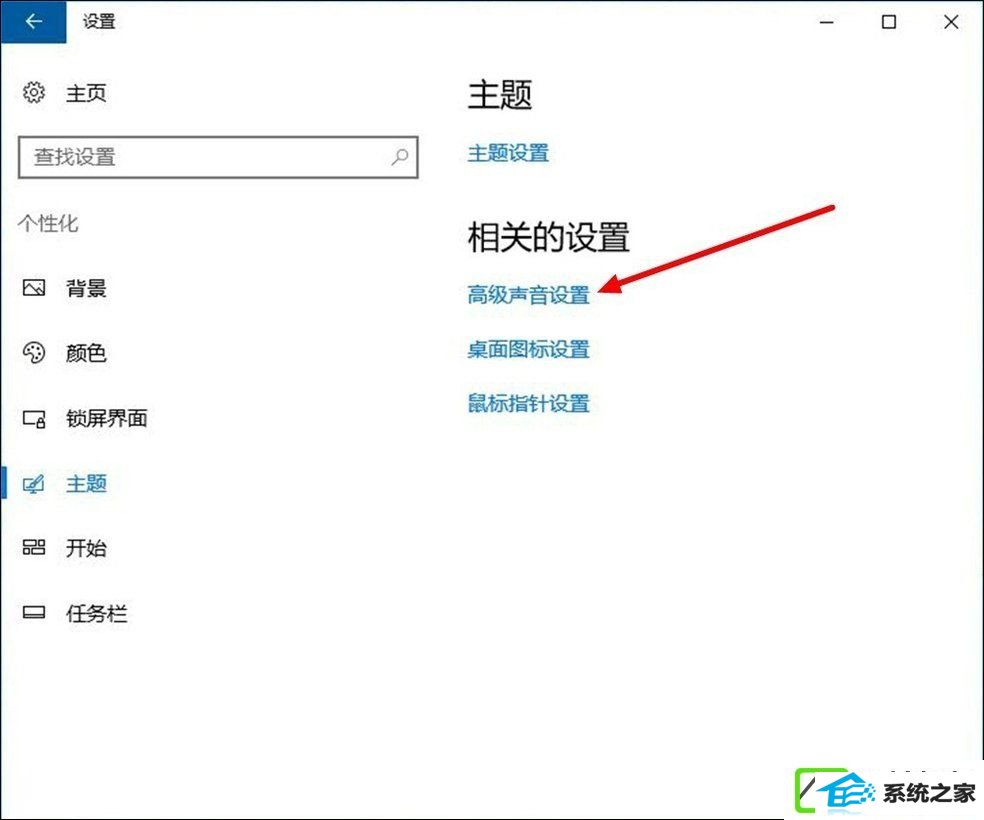Close the 设置 window
This screenshot has width=984, height=820.
coord(951,22)
